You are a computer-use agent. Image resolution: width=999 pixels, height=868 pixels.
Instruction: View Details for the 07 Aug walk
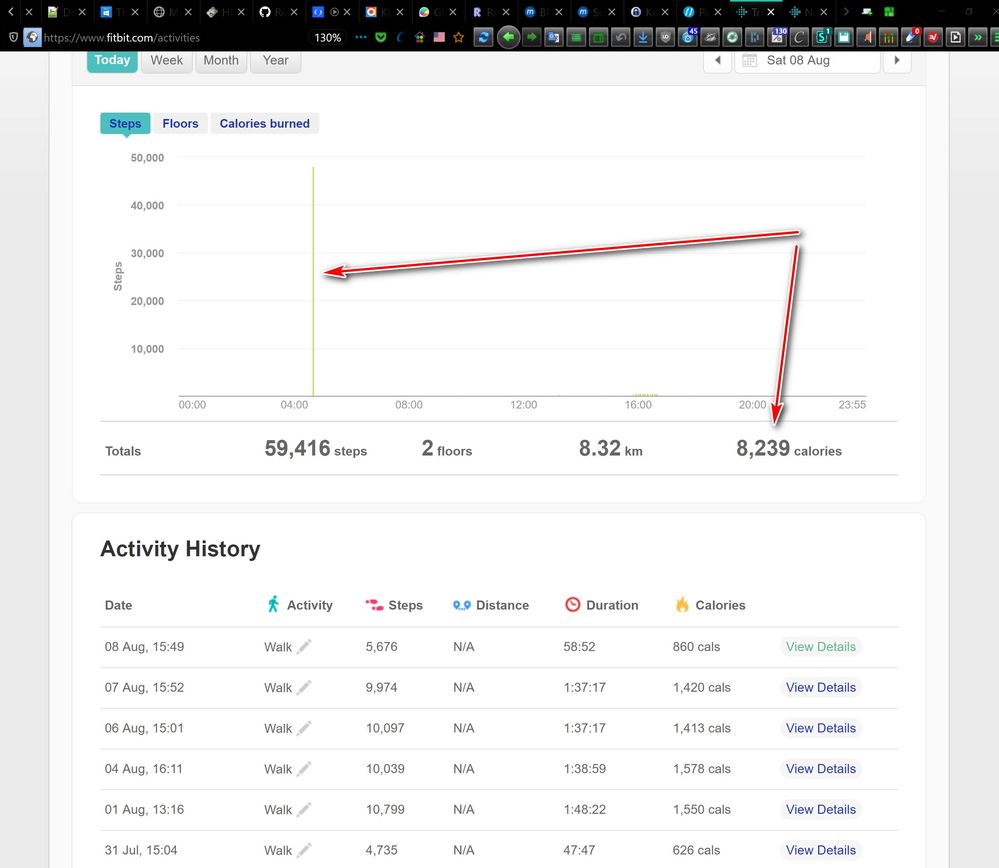point(821,687)
